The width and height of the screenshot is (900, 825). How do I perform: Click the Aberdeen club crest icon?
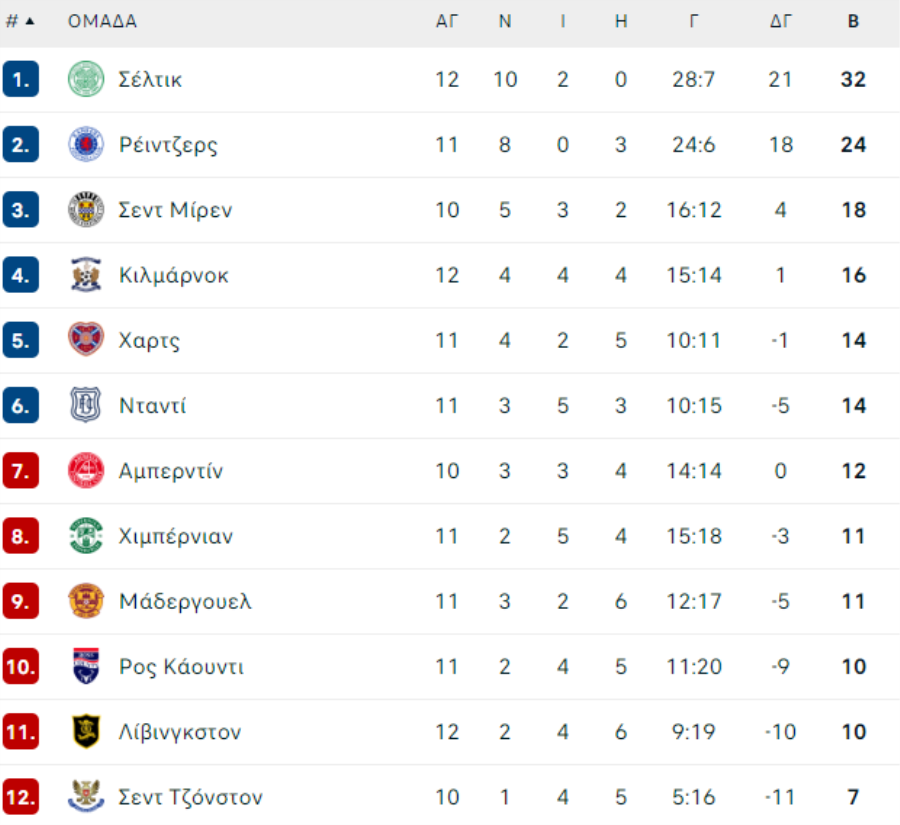[x=86, y=471]
